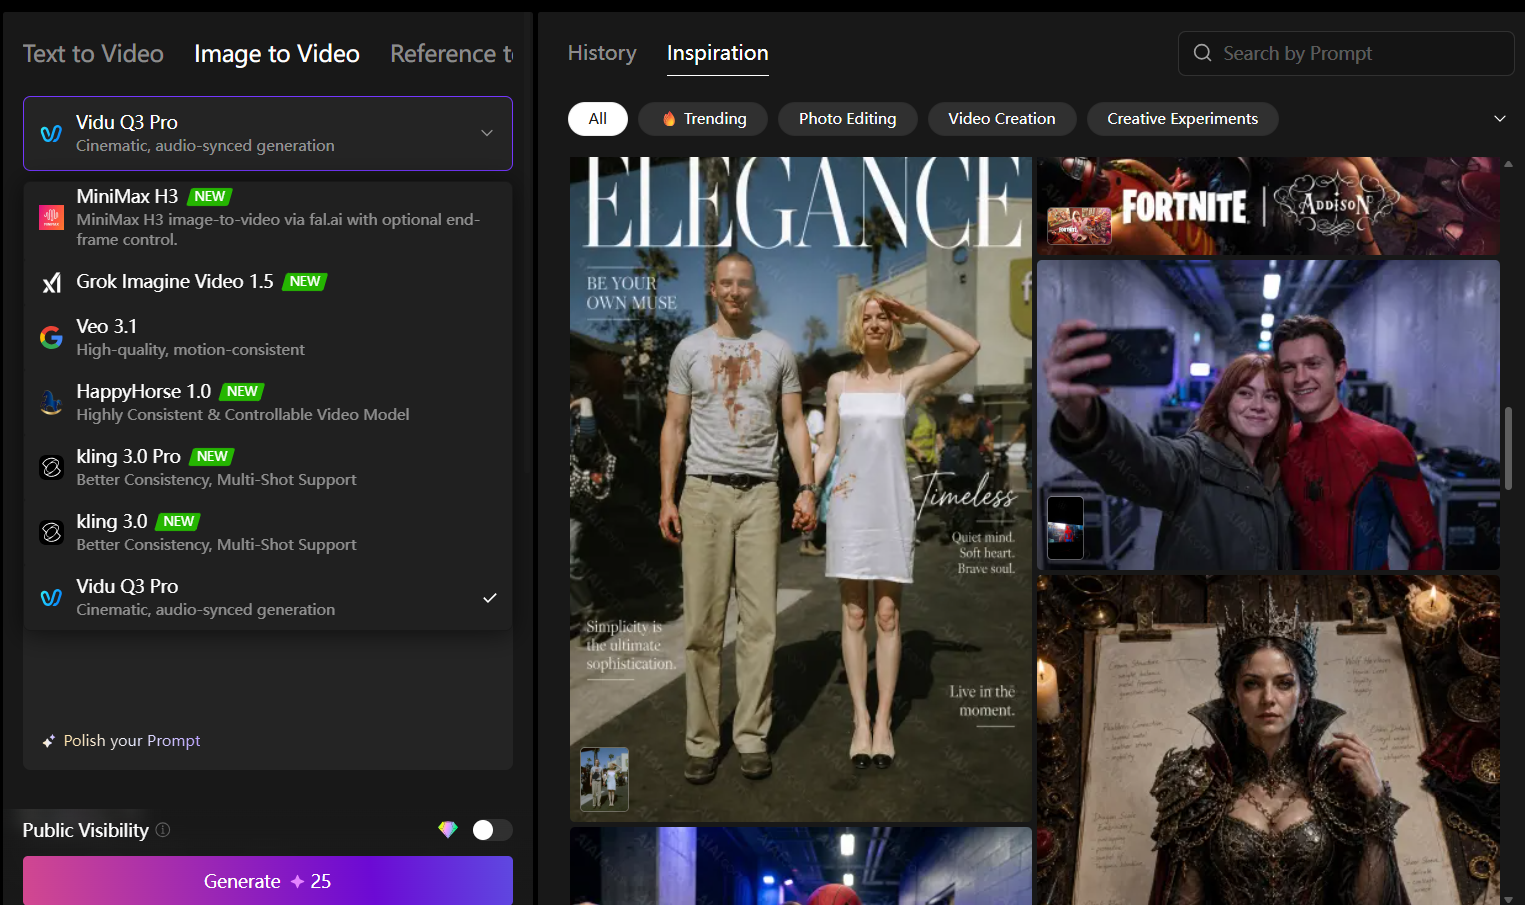Switch to the Text to Video tab
This screenshot has width=1525, height=905.
(93, 54)
